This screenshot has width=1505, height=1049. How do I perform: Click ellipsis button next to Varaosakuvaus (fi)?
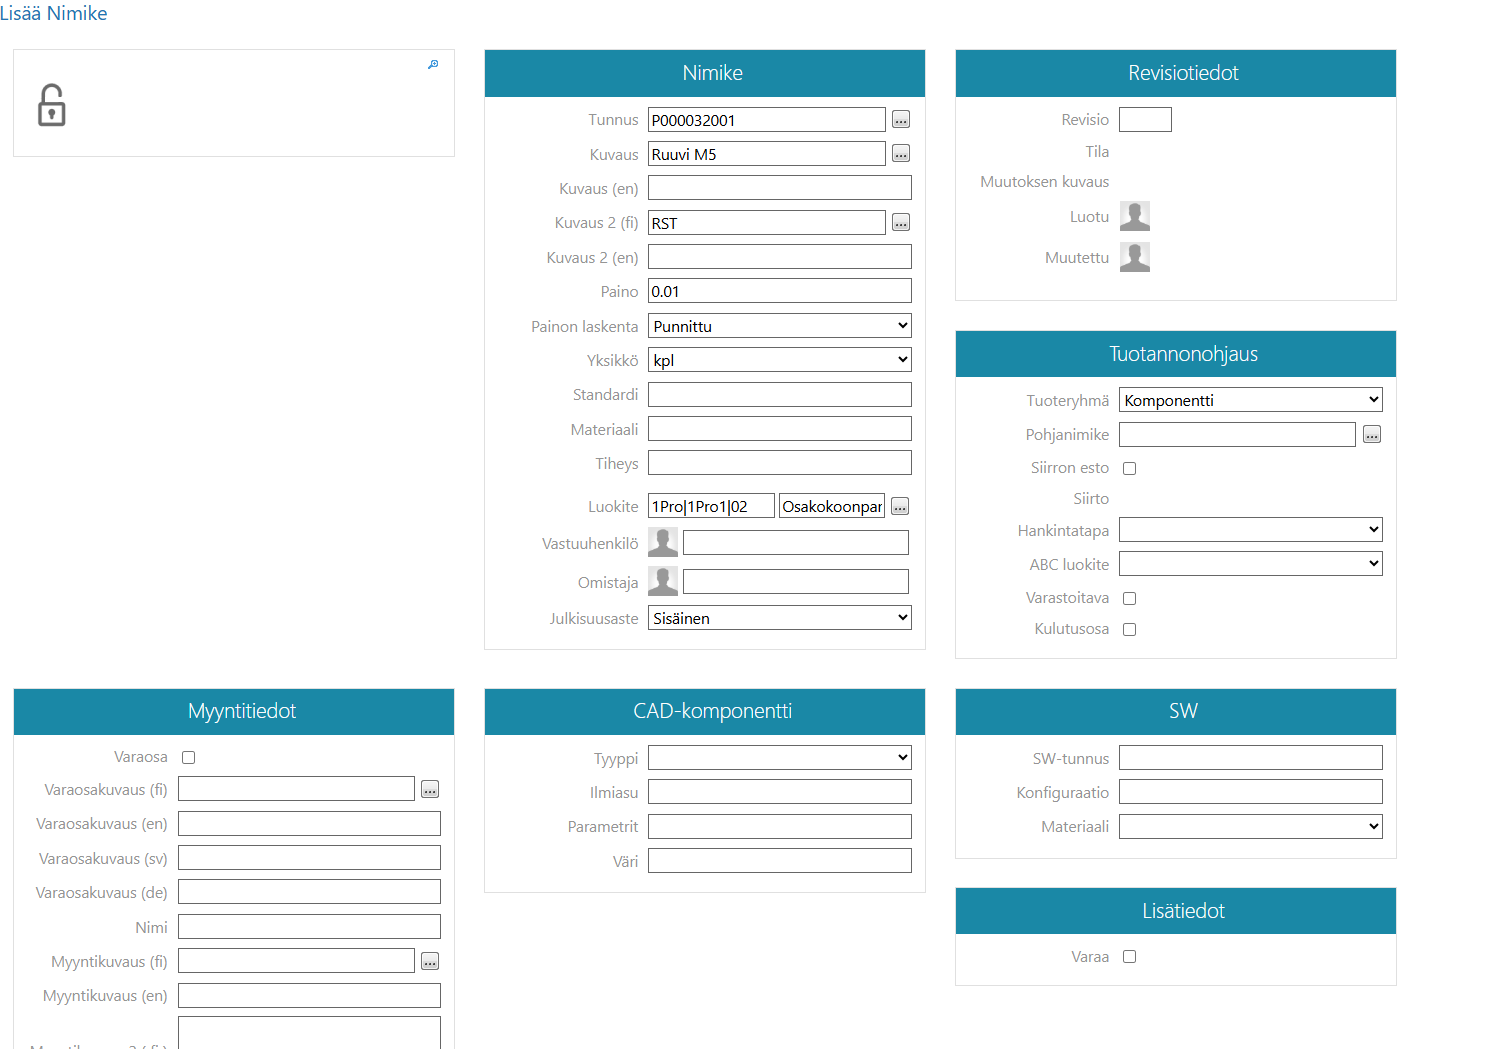tap(430, 790)
